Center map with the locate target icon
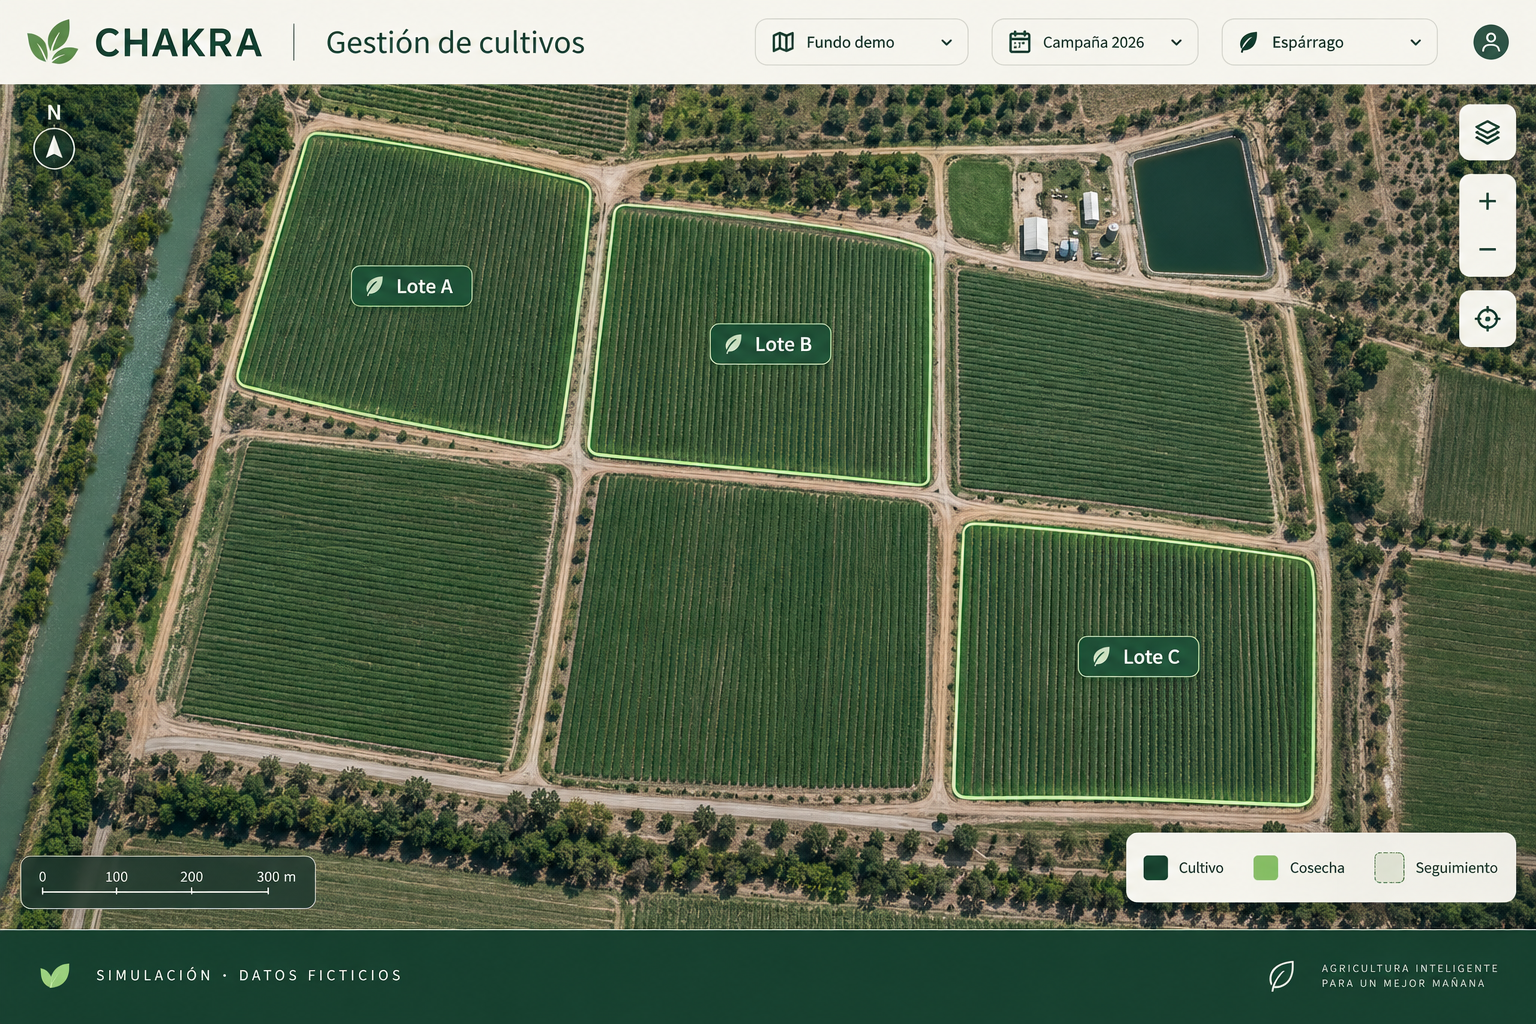 1487,319
